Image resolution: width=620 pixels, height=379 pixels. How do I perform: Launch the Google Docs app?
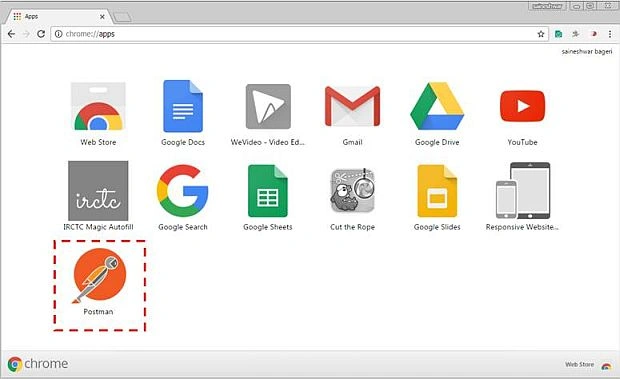(x=183, y=106)
